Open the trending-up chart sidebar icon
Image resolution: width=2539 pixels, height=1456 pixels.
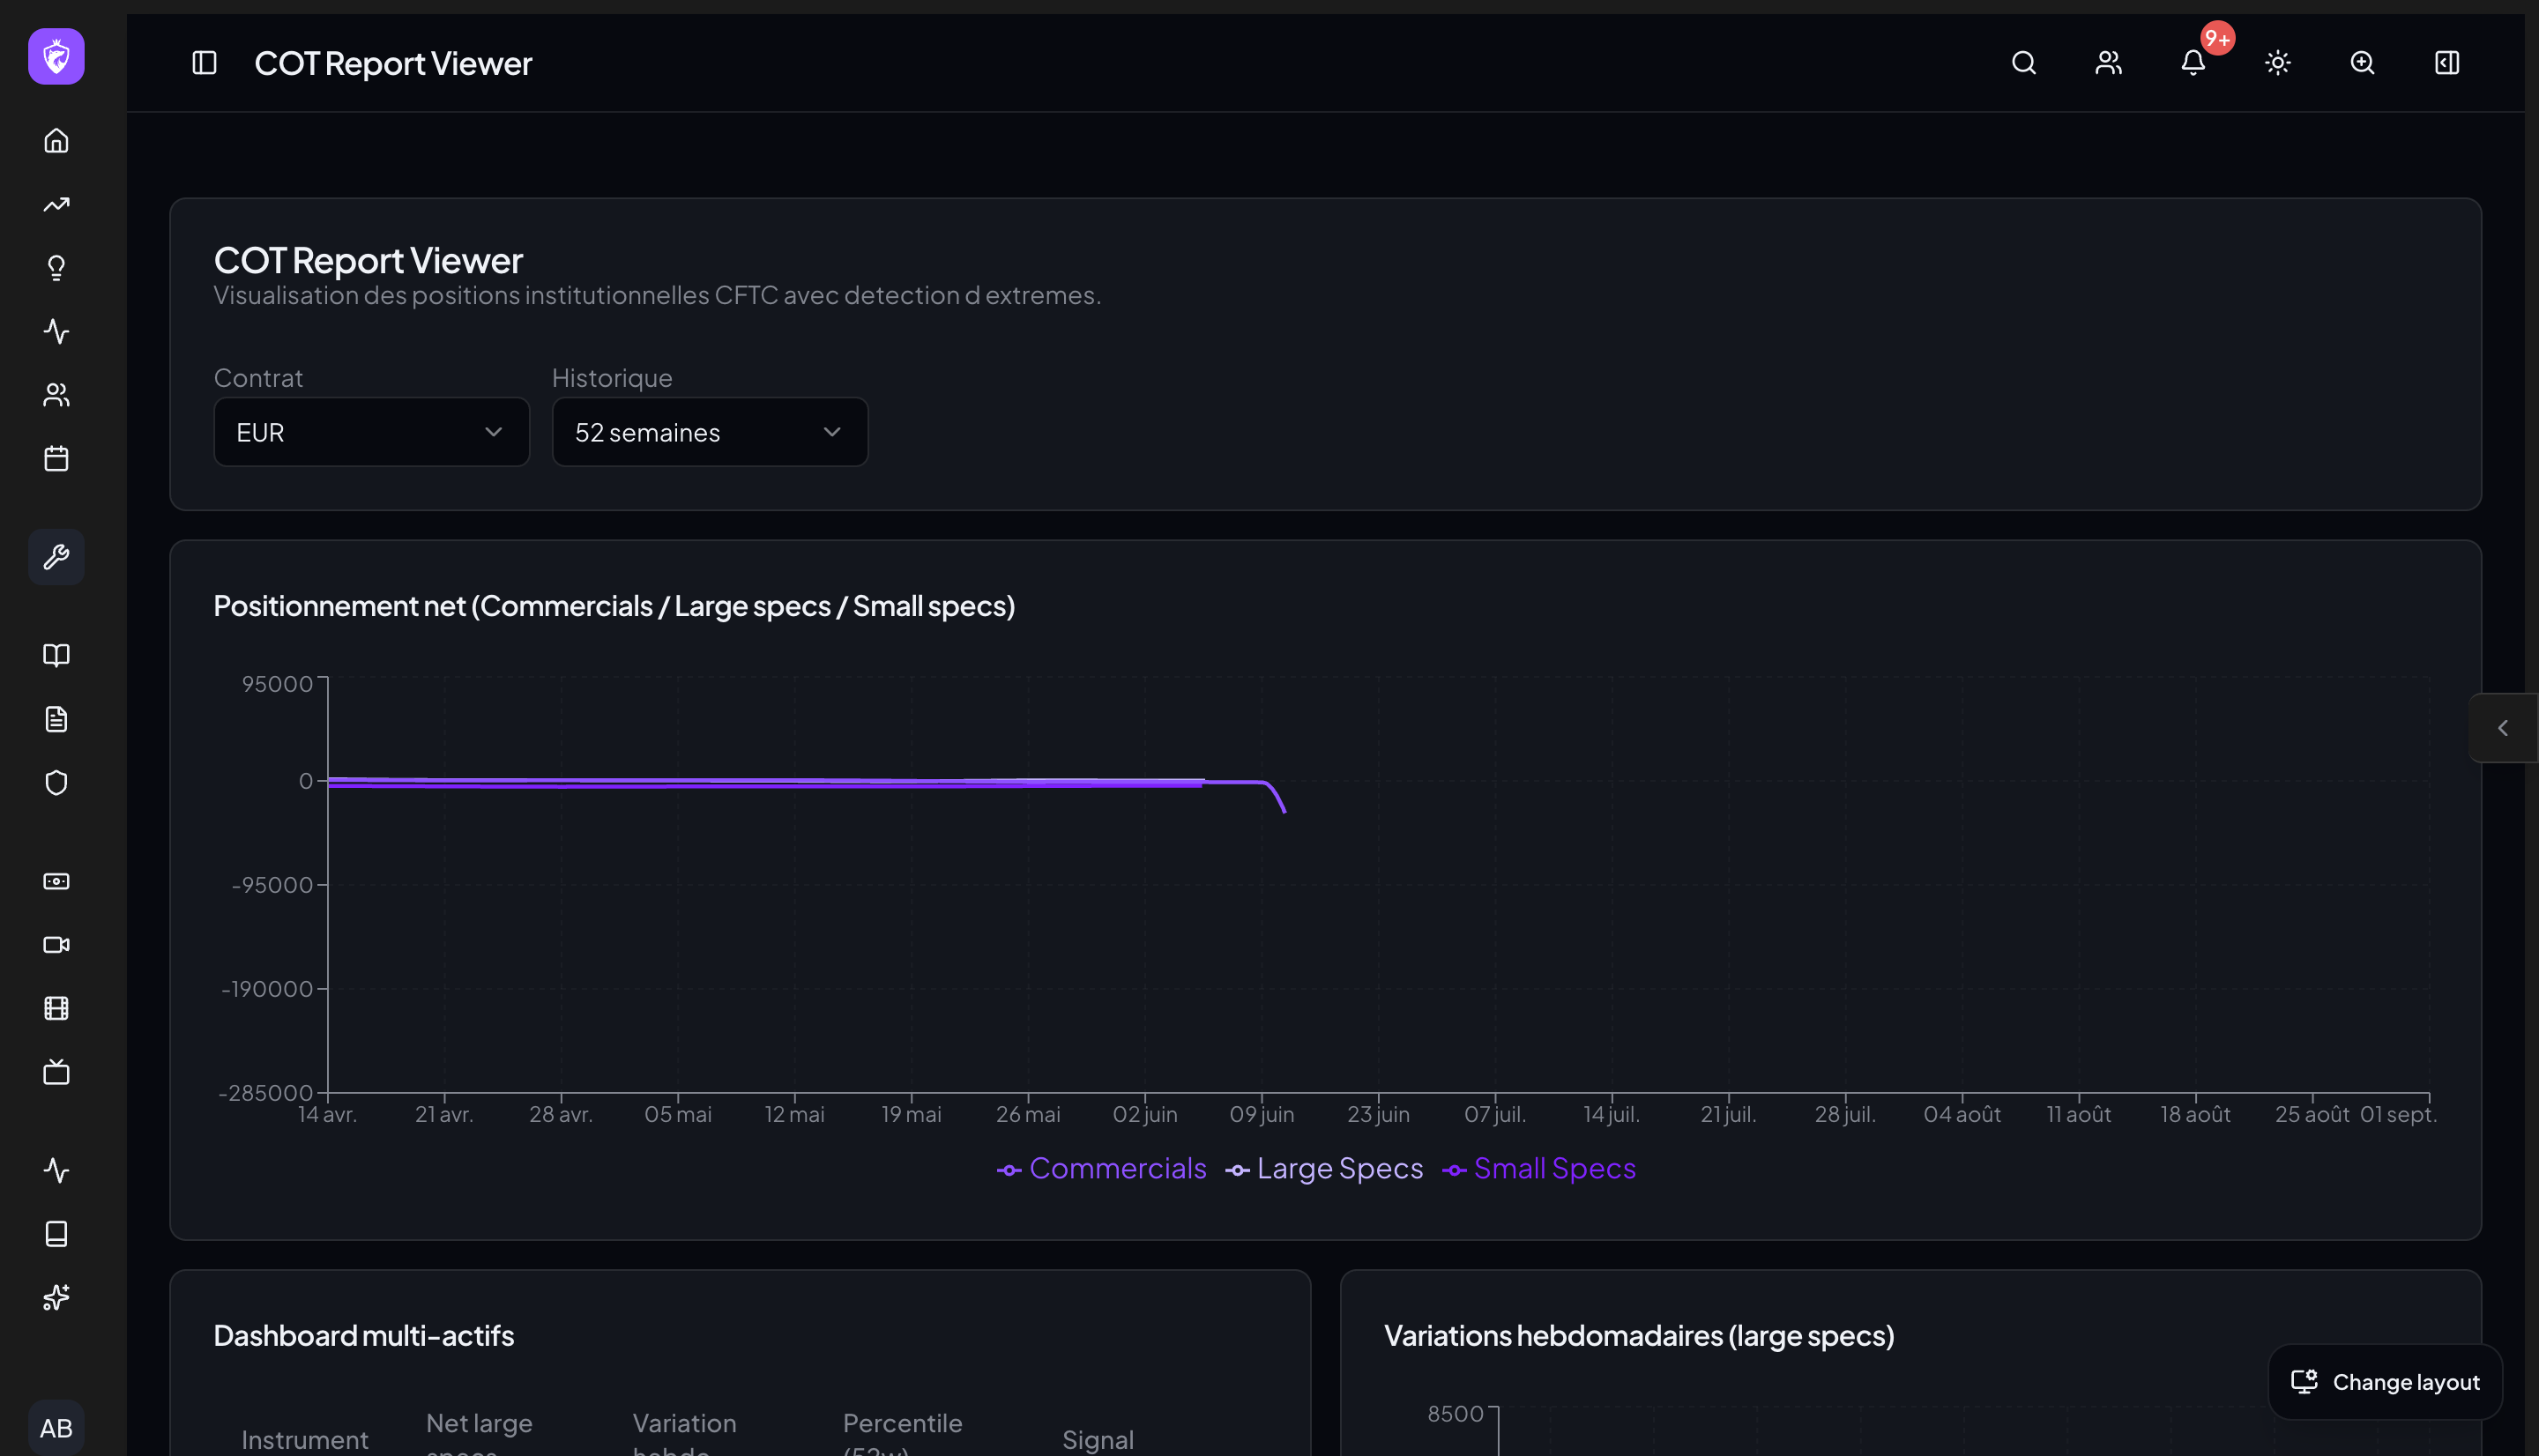pos(56,204)
